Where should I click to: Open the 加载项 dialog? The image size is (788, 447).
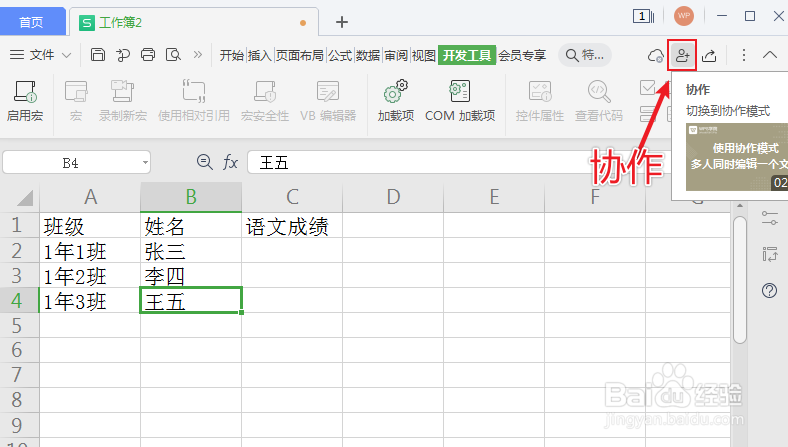tap(396, 101)
